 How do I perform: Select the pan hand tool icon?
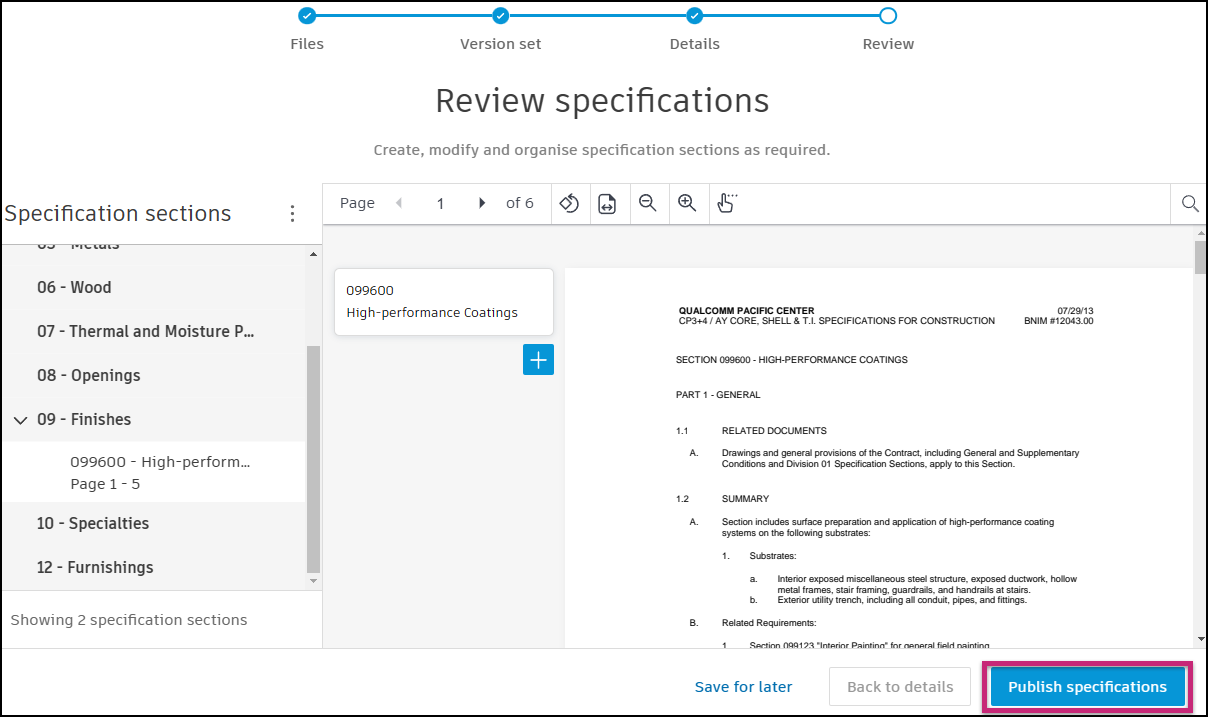[x=727, y=203]
